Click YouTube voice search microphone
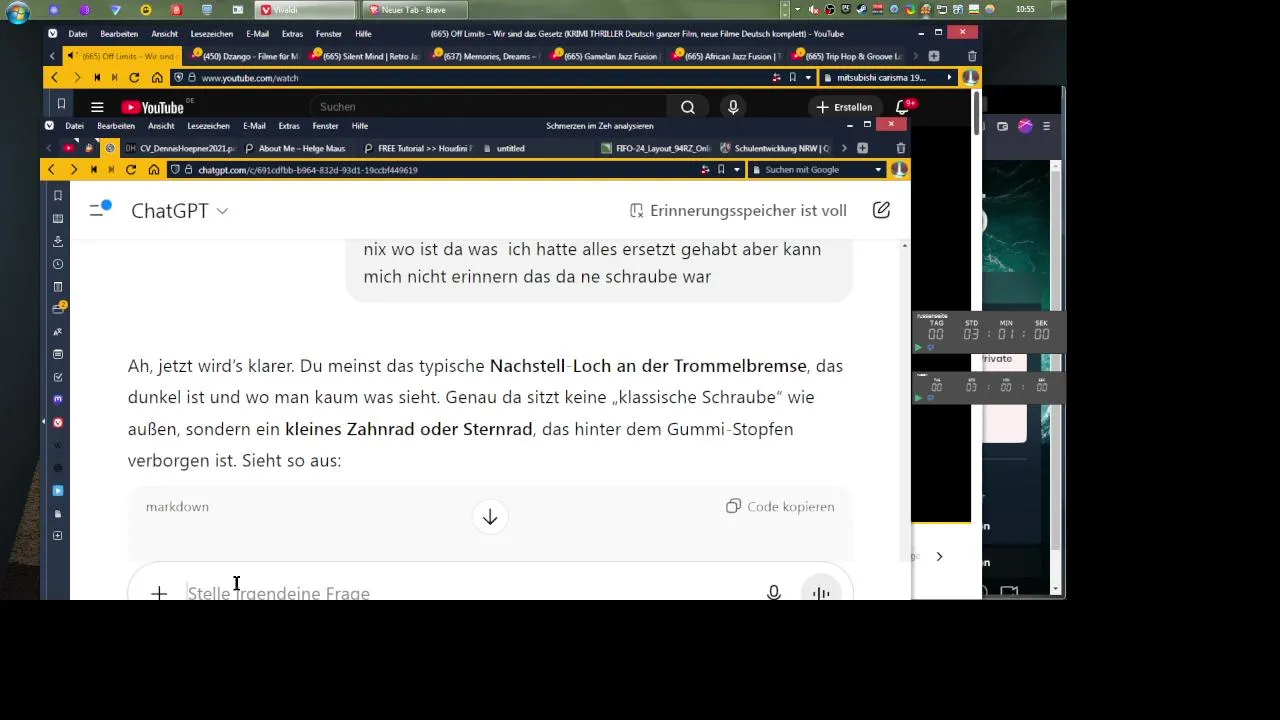Screen dimensions: 1280x720 point(733,107)
